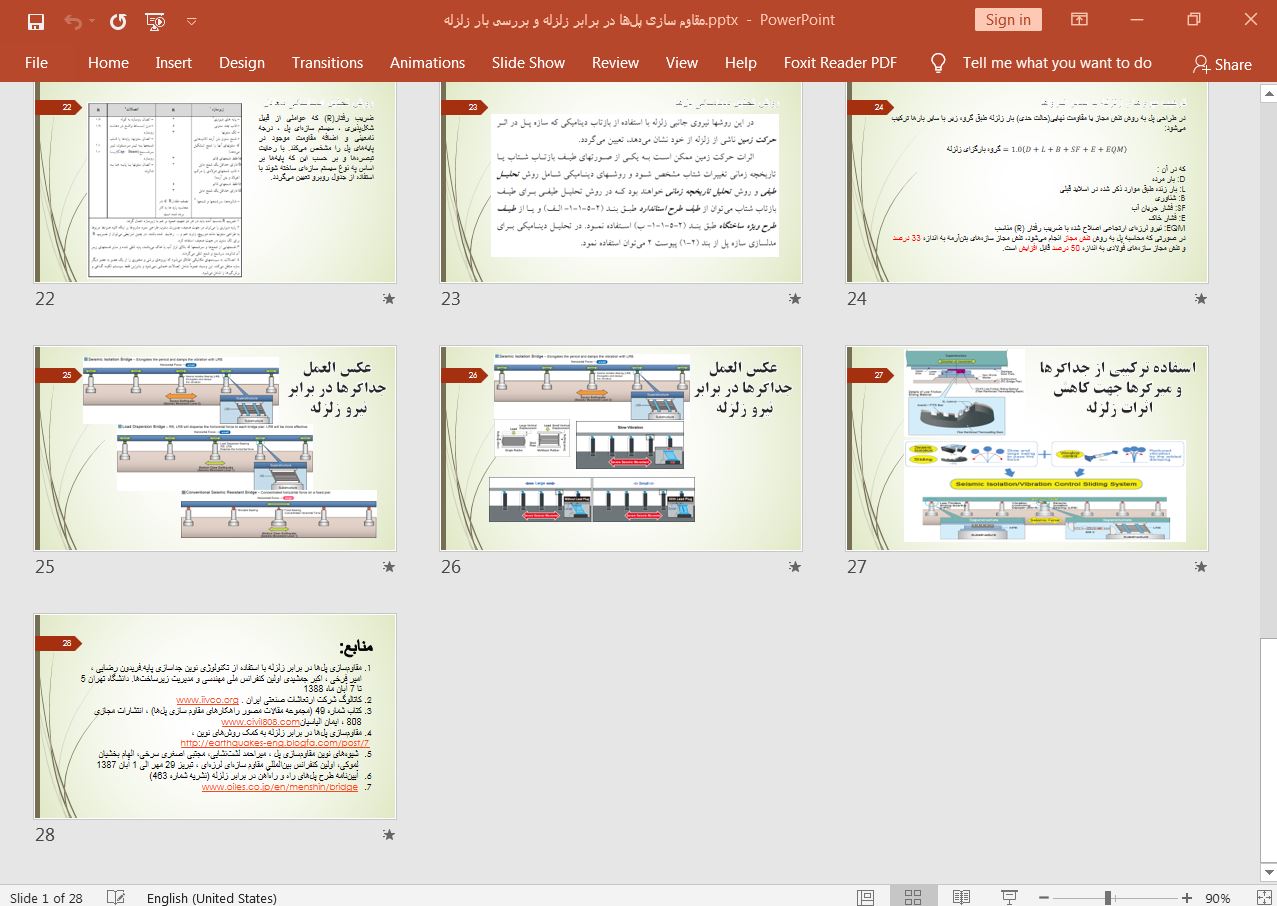The height and width of the screenshot is (906, 1277).
Task: Switch to Reading View icon
Action: click(x=961, y=897)
